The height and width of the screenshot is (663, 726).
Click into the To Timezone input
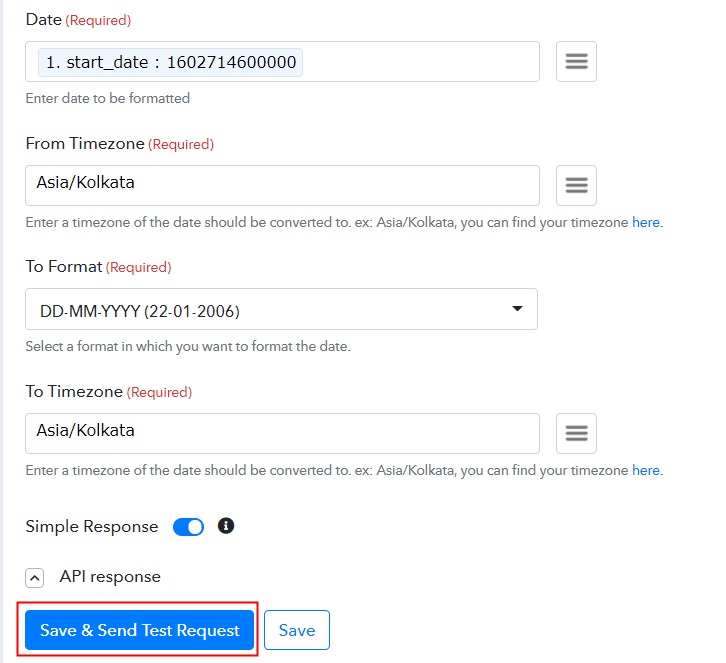282,433
